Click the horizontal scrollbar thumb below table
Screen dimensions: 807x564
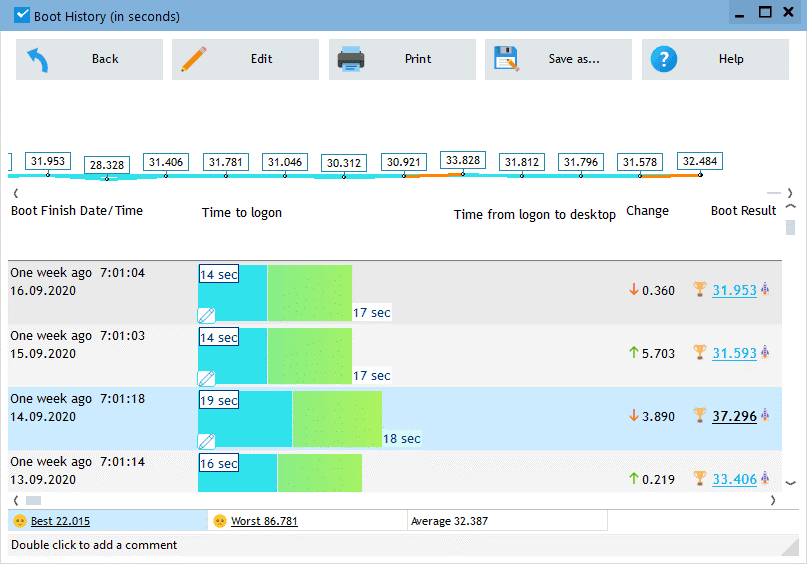(x=33, y=500)
